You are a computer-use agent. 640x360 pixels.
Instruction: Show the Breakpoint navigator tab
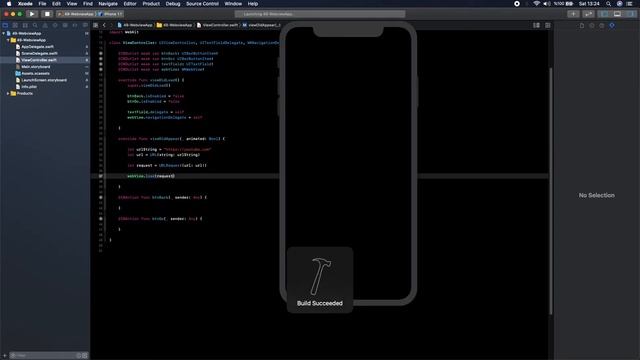coord(75,25)
